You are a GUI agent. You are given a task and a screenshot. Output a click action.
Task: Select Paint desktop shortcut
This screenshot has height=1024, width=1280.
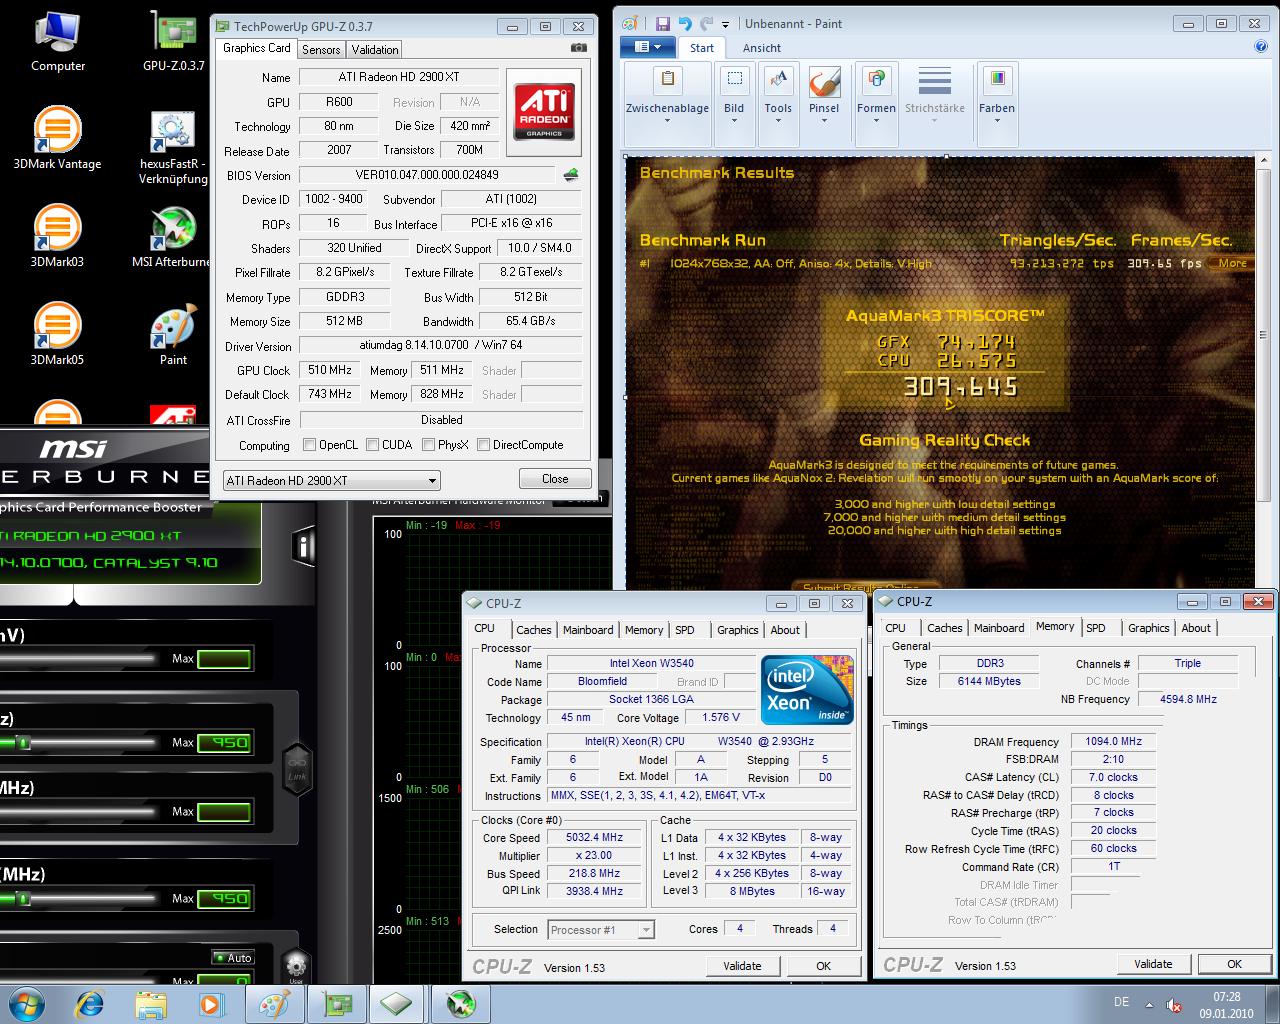pos(173,336)
